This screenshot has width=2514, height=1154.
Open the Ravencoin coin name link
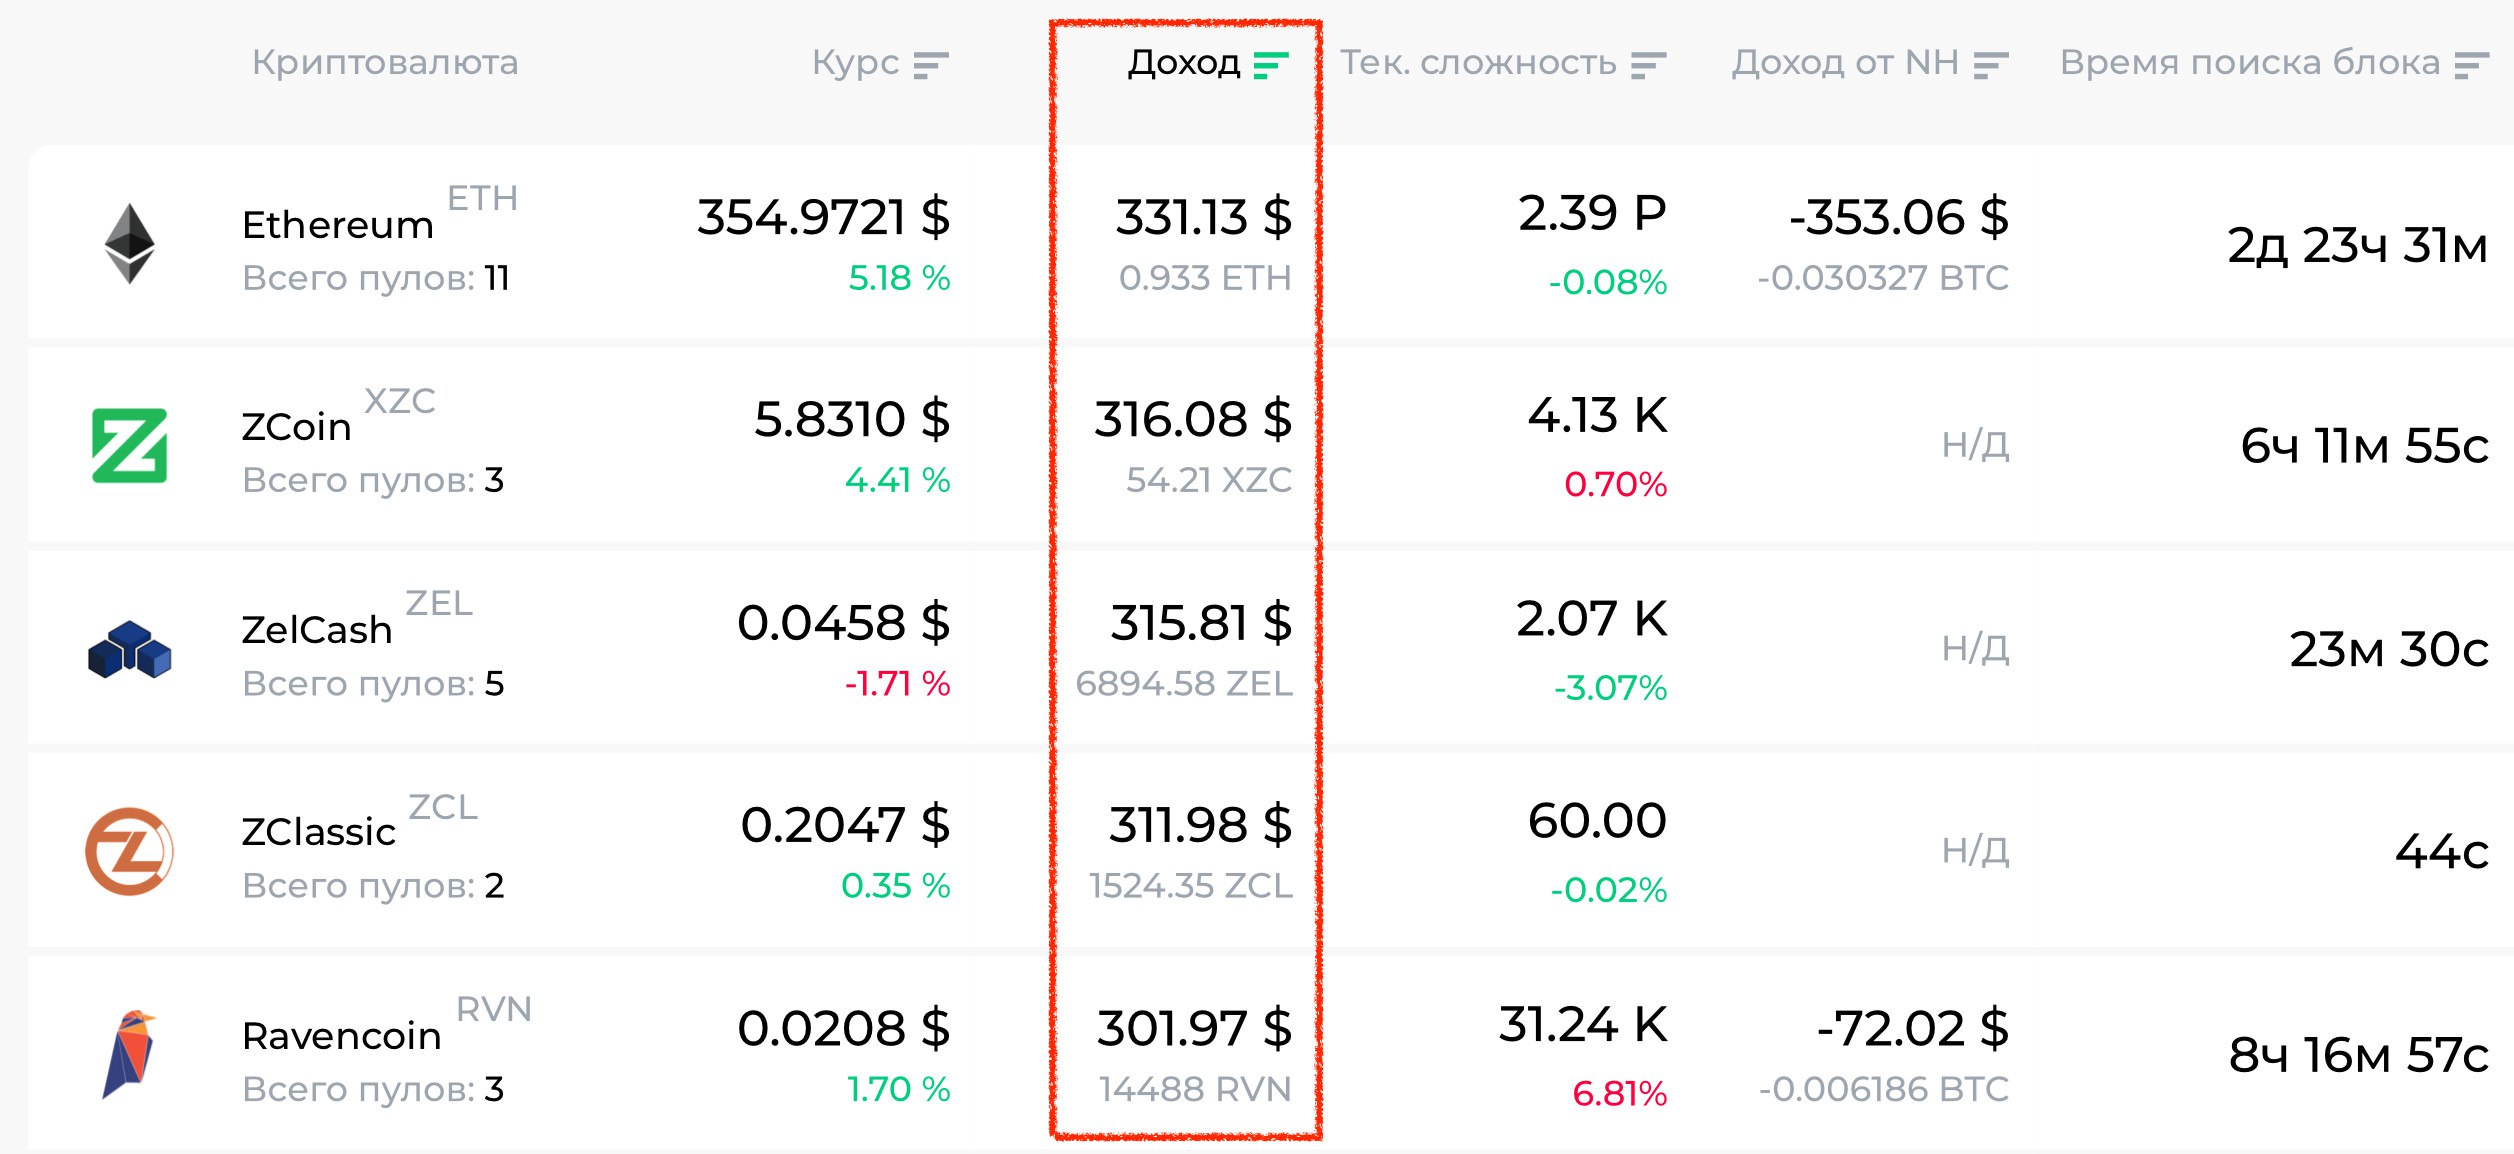click(342, 1036)
